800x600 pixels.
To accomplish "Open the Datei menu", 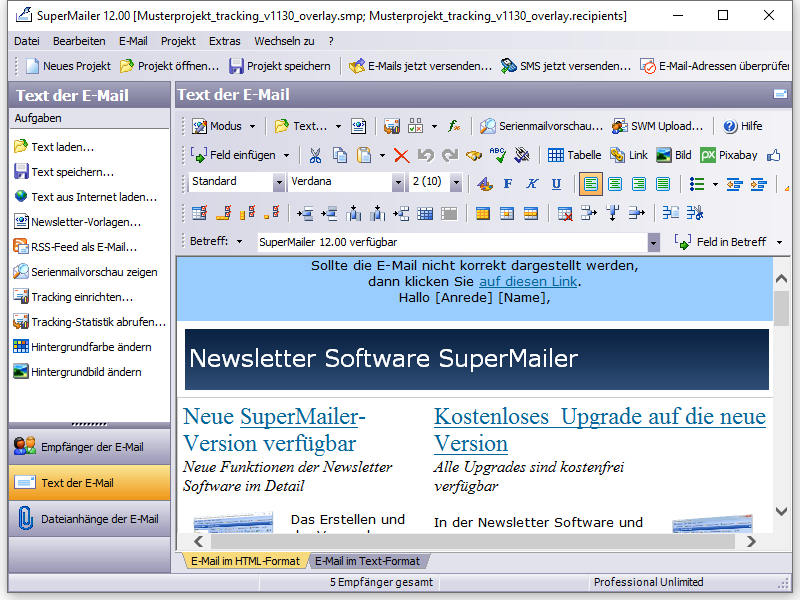I will pyautogui.click(x=27, y=41).
